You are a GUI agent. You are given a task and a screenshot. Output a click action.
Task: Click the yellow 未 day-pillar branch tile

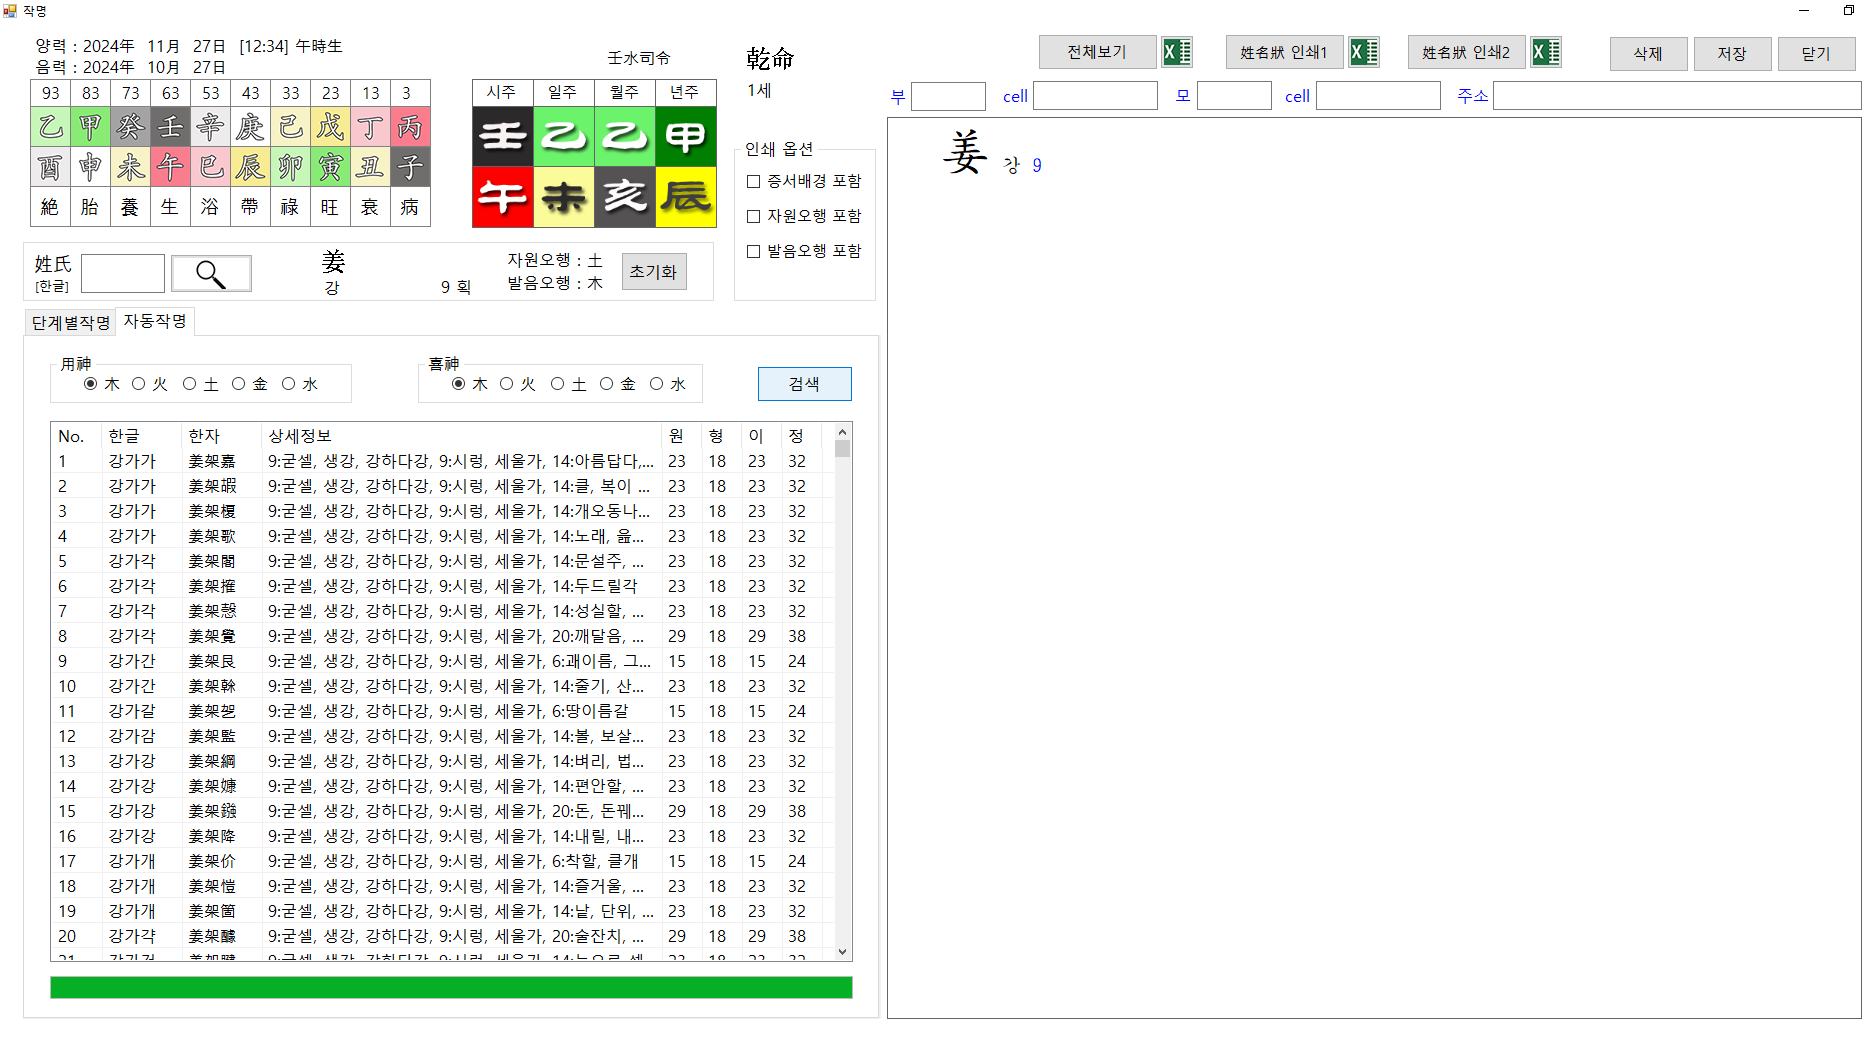click(564, 196)
